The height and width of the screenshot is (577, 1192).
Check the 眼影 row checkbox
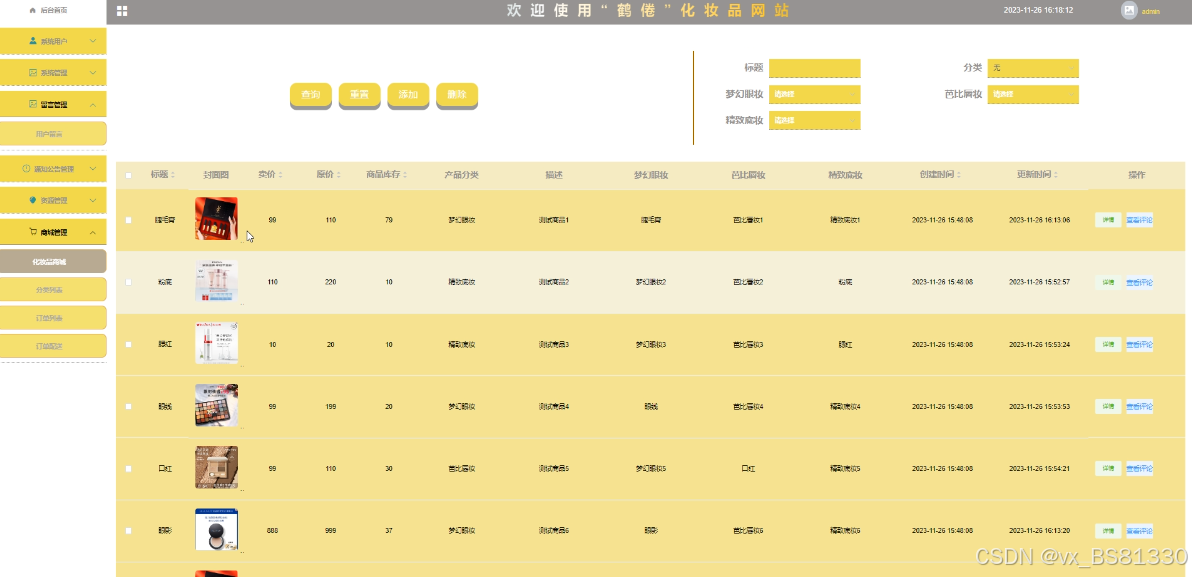pos(128,531)
